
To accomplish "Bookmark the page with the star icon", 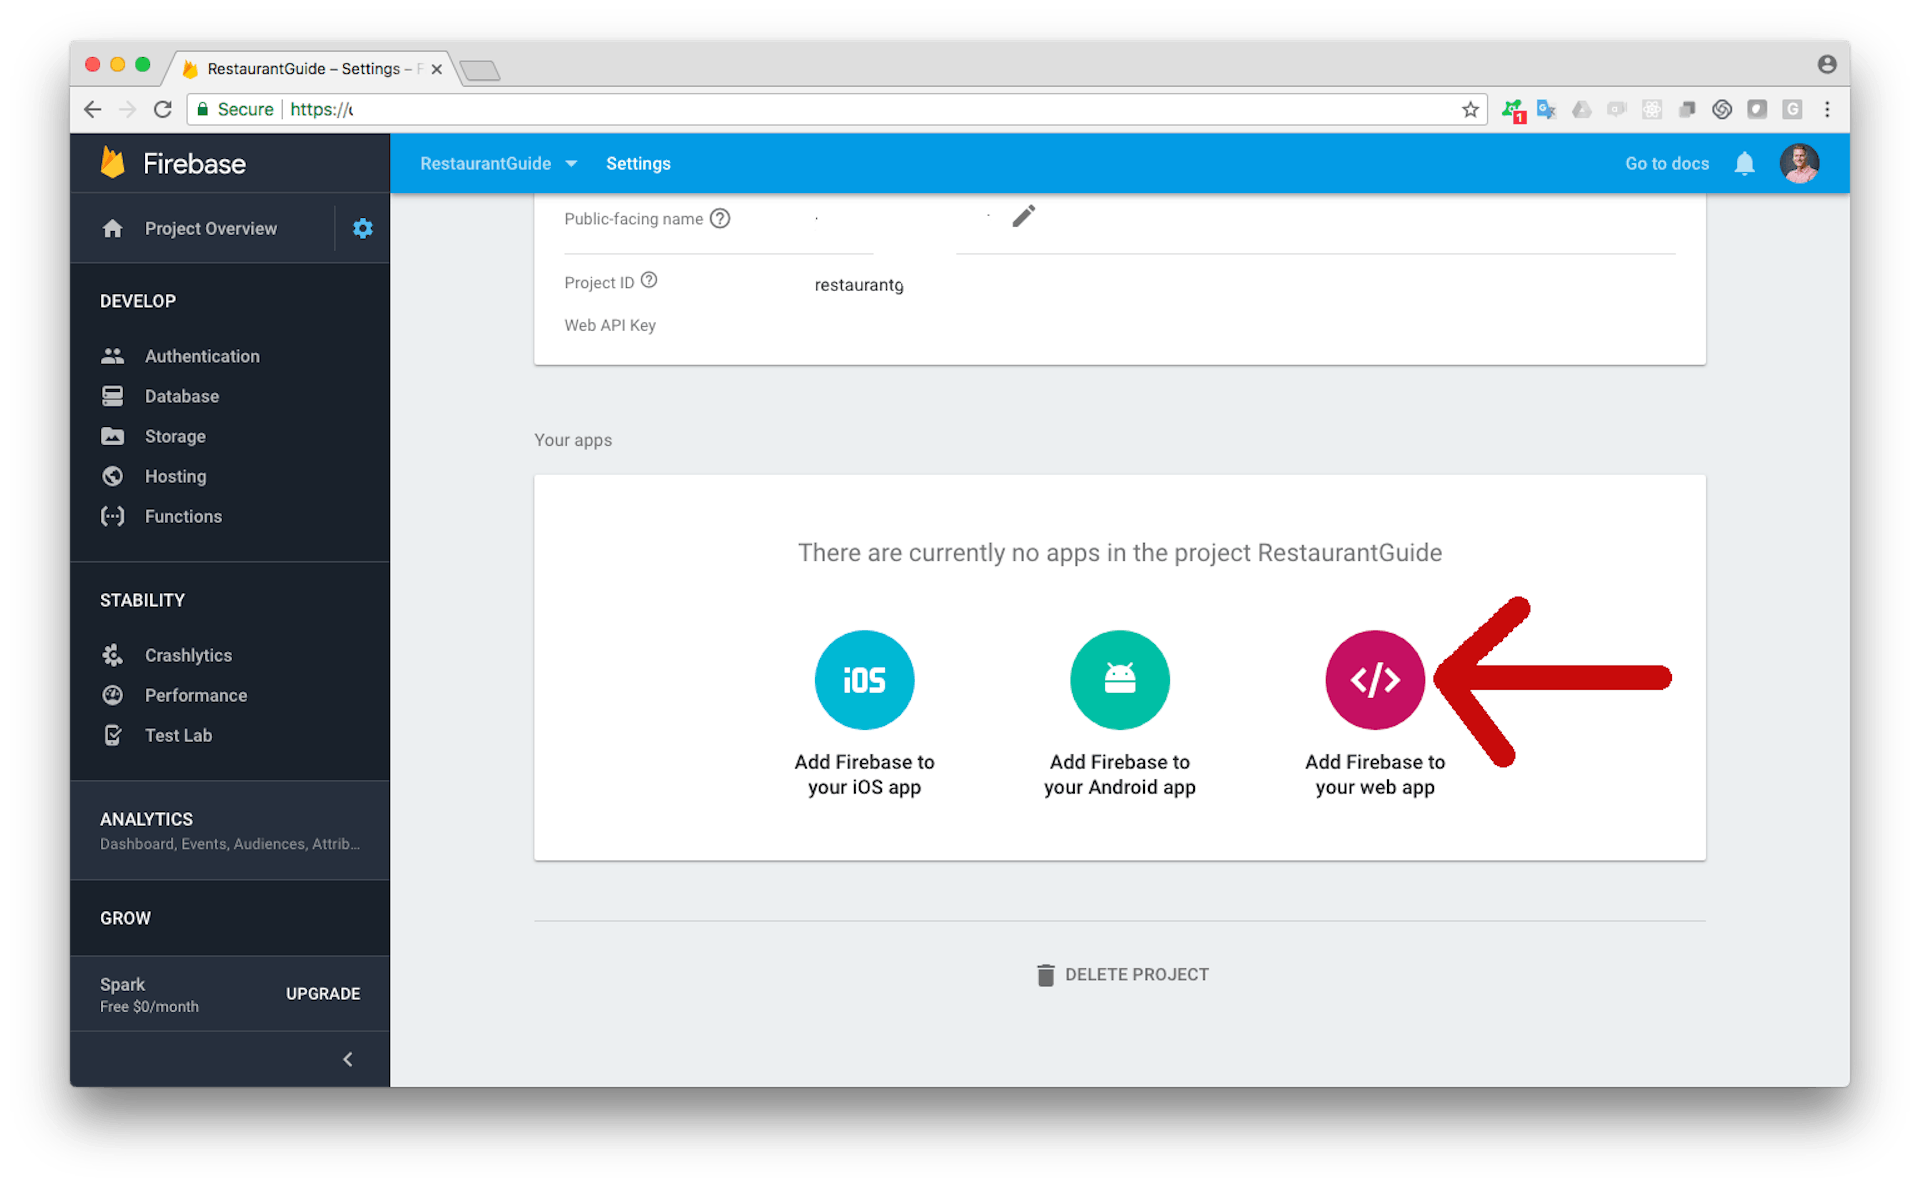I will coord(1470,109).
